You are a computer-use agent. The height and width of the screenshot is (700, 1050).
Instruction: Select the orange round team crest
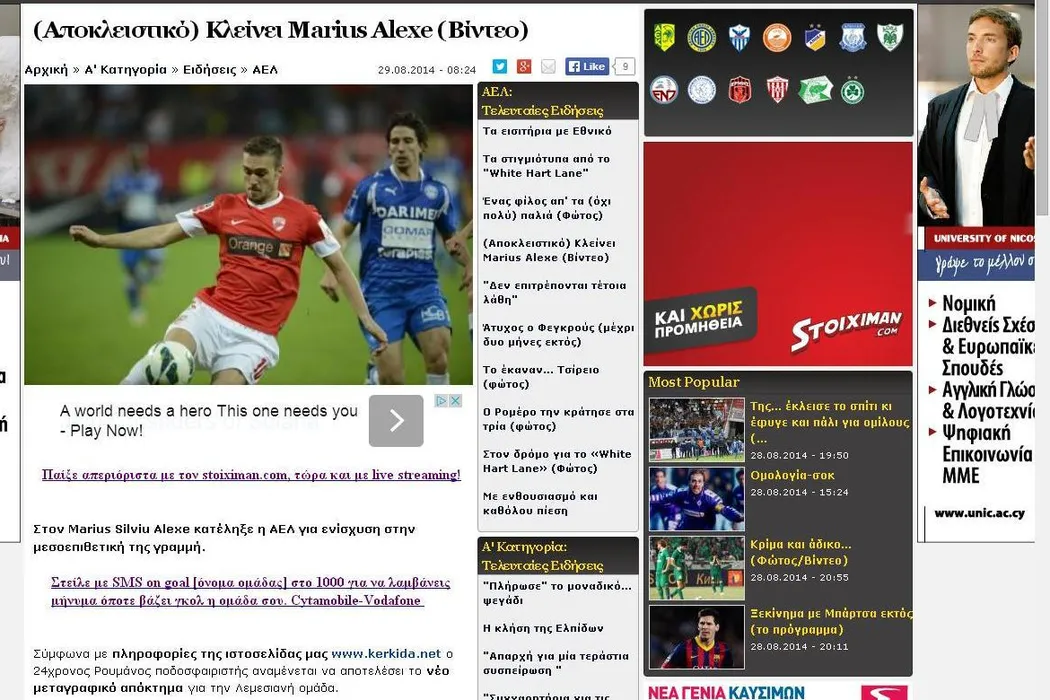[777, 38]
